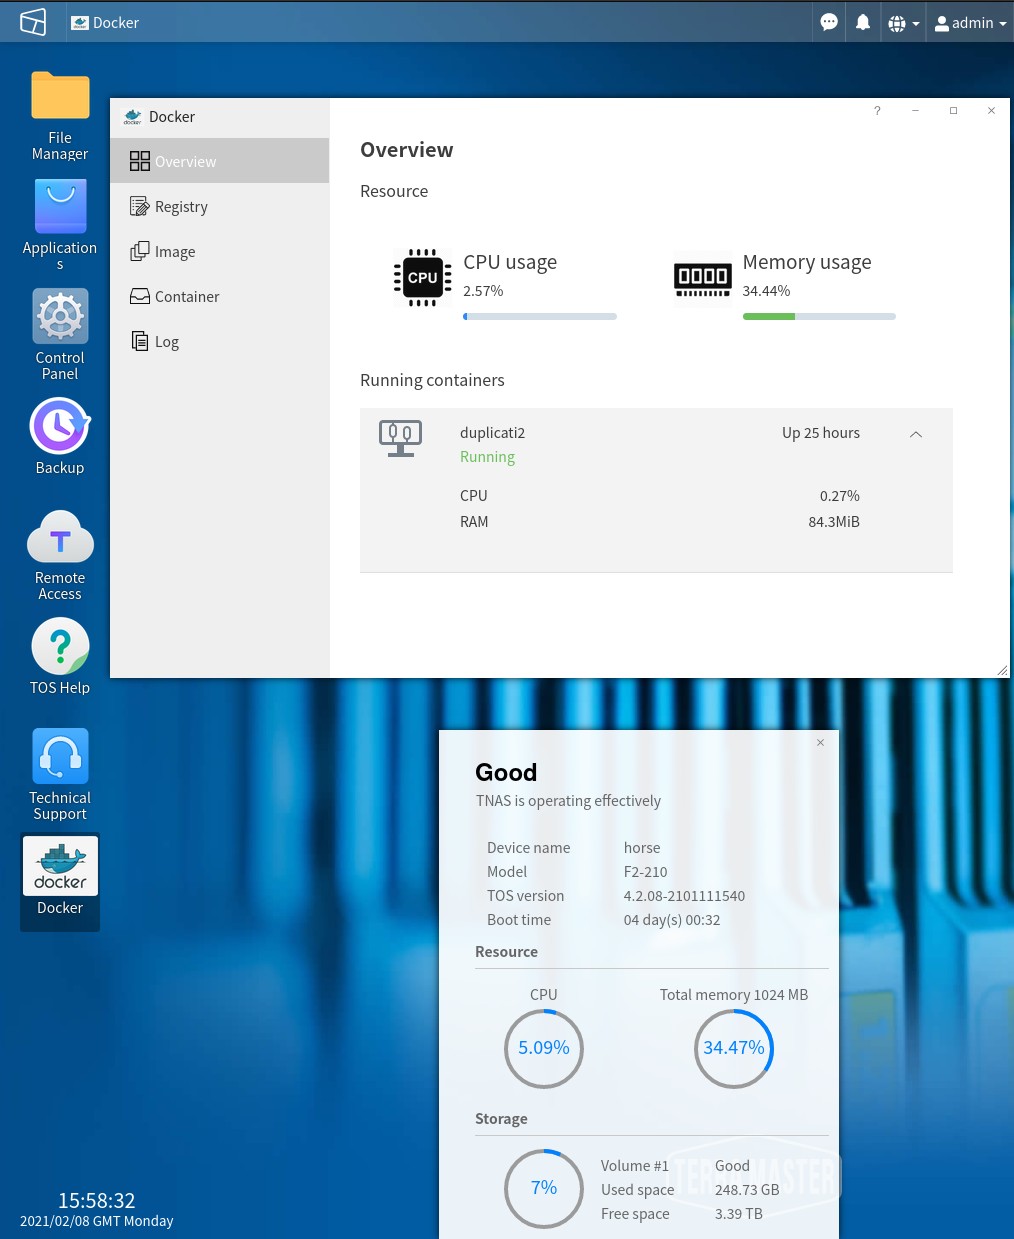Screen dimensions: 1014x1239
Task: Open the language selection dropdown
Action: (x=901, y=22)
